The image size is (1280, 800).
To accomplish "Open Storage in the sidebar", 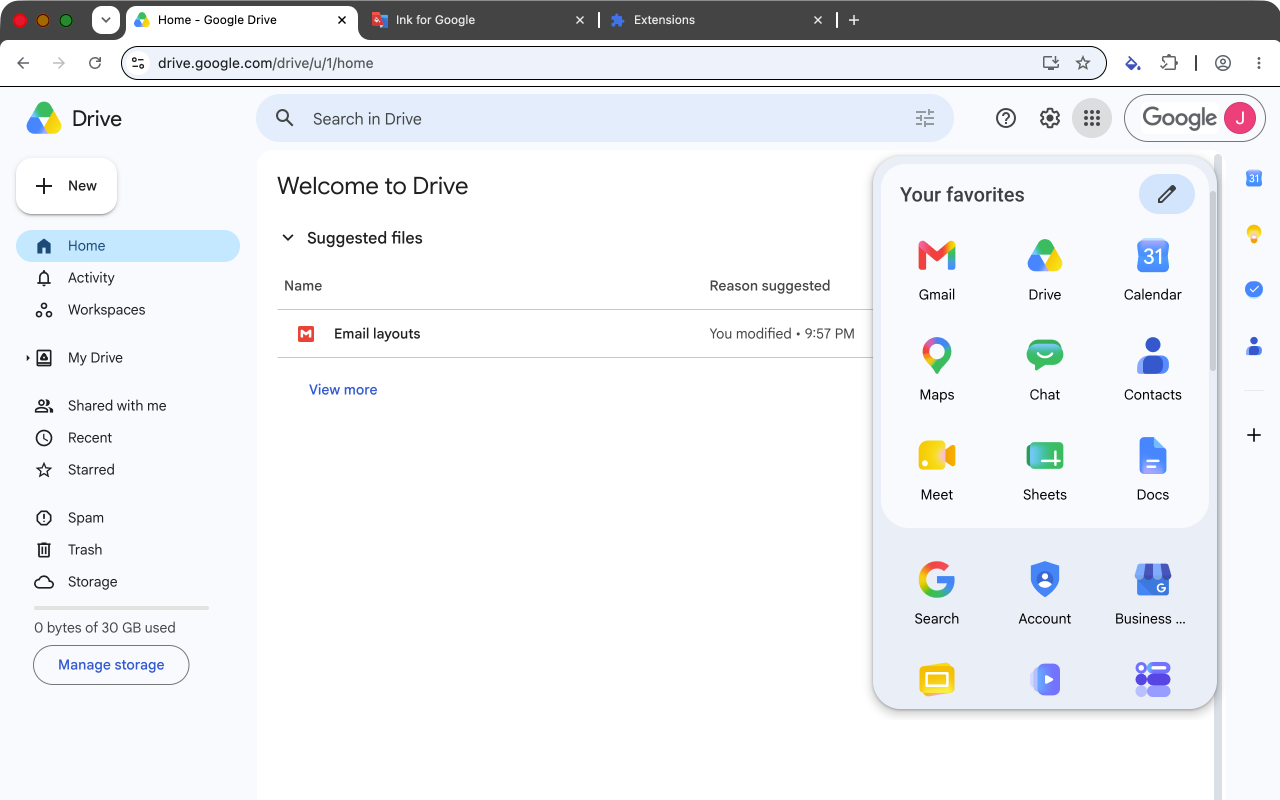I will pyautogui.click(x=128, y=582).
